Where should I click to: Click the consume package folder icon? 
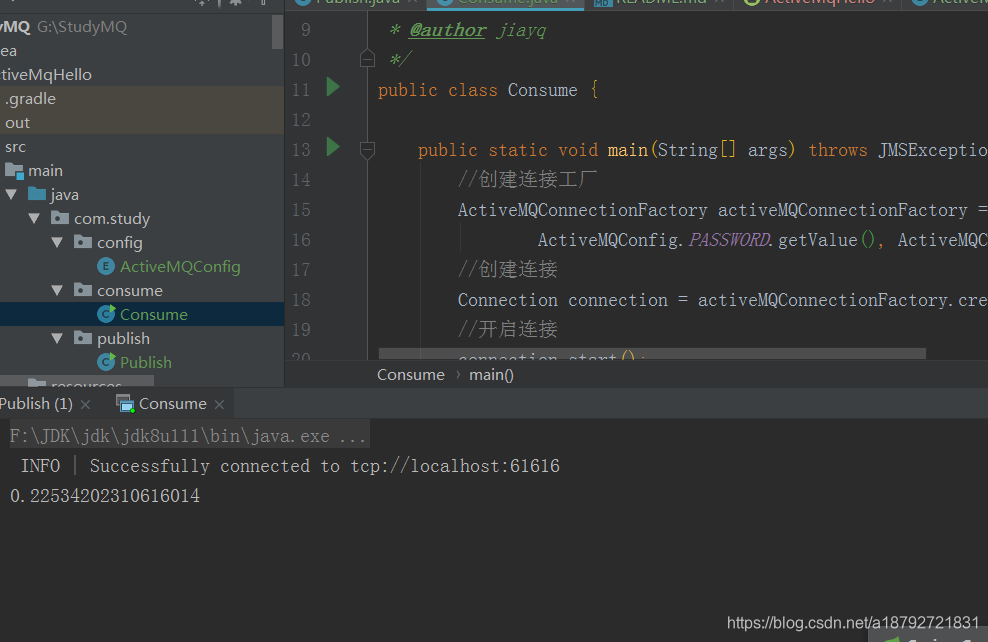pos(83,290)
